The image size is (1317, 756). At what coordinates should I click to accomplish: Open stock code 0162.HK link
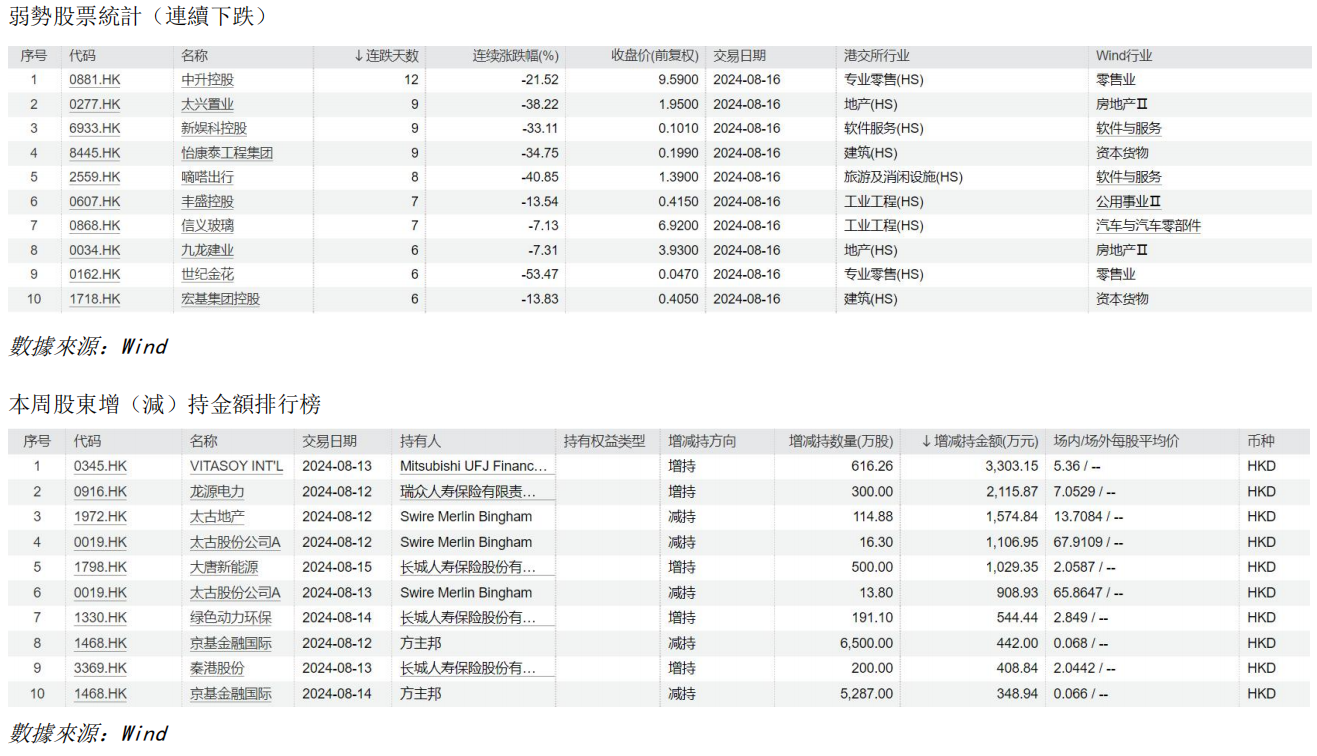95,274
